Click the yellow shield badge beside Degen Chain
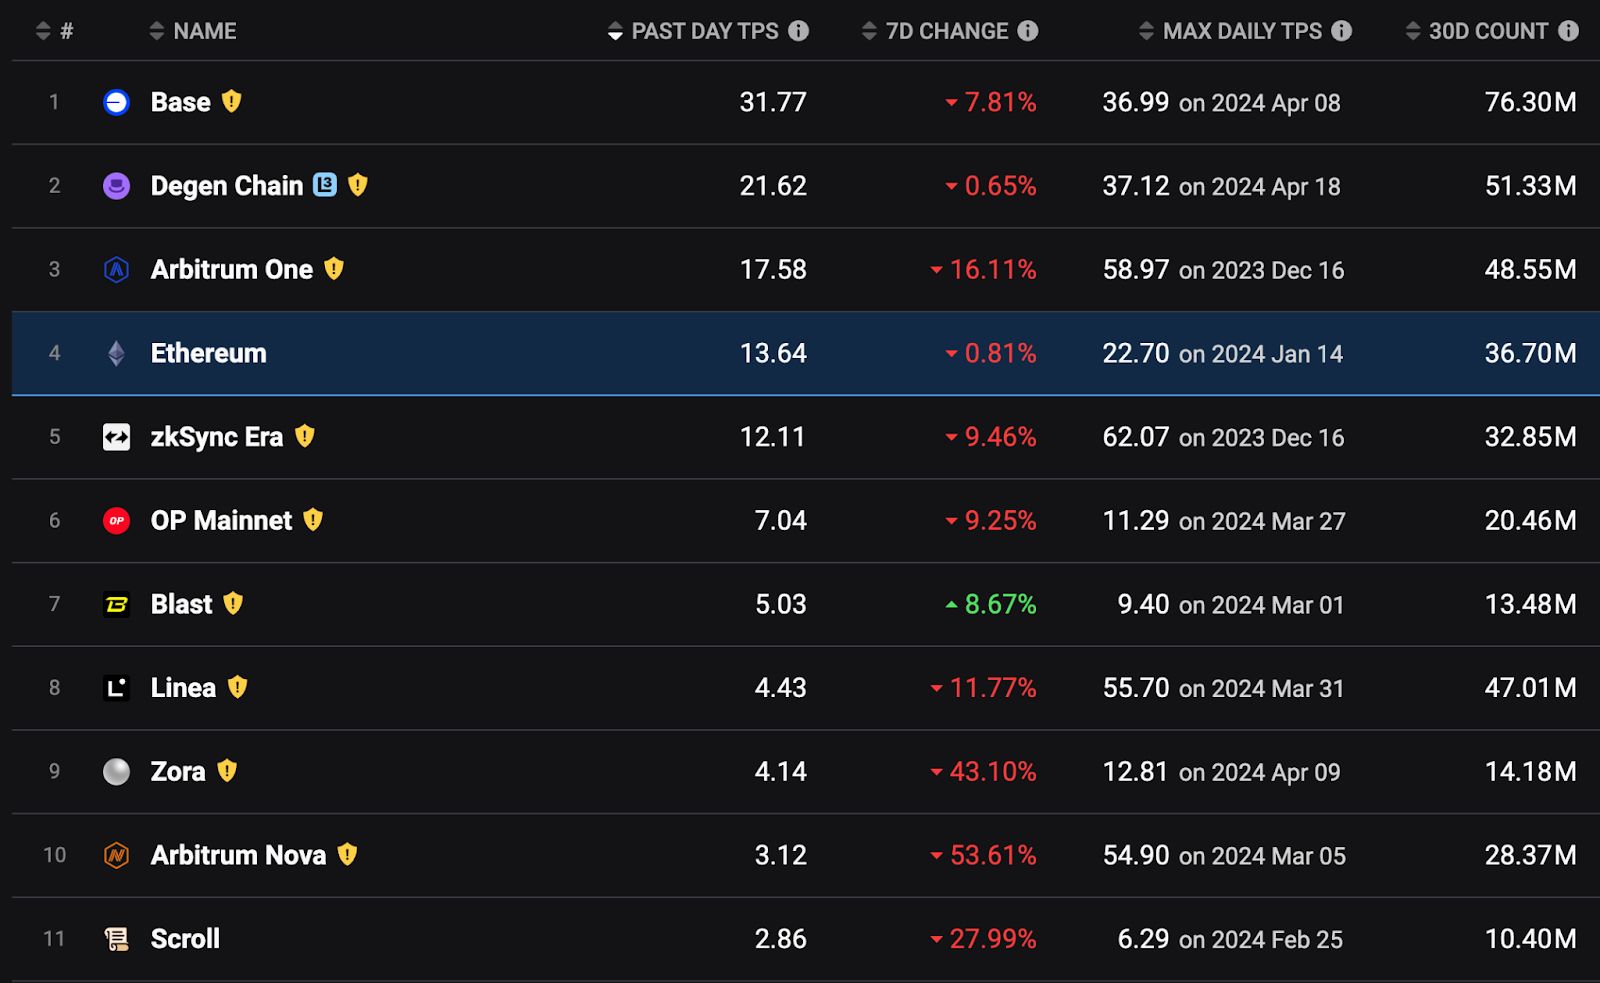The height and width of the screenshot is (983, 1600). pyautogui.click(x=358, y=185)
